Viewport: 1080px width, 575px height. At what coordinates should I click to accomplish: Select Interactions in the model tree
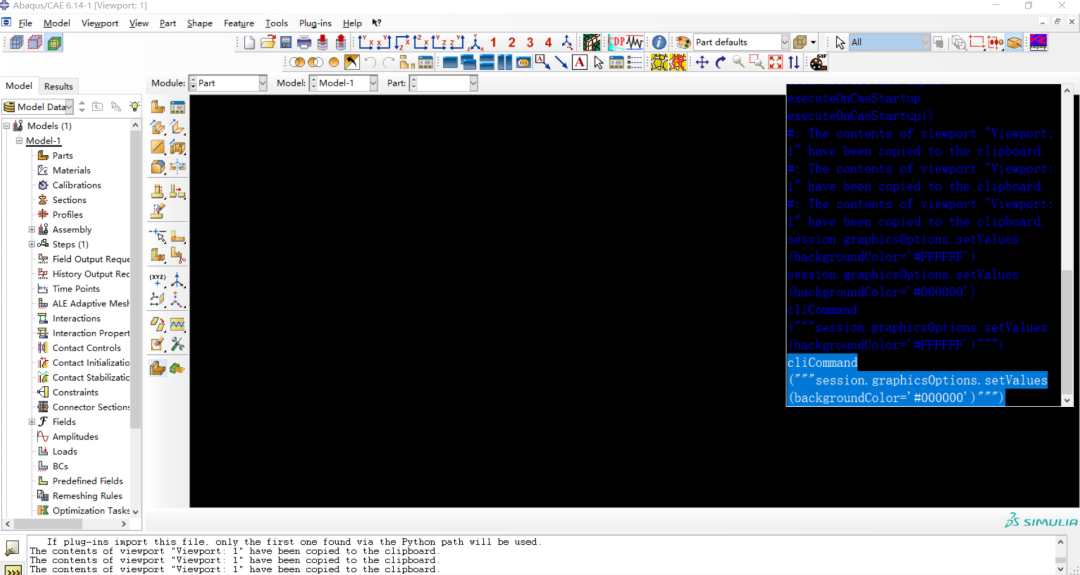[76, 318]
